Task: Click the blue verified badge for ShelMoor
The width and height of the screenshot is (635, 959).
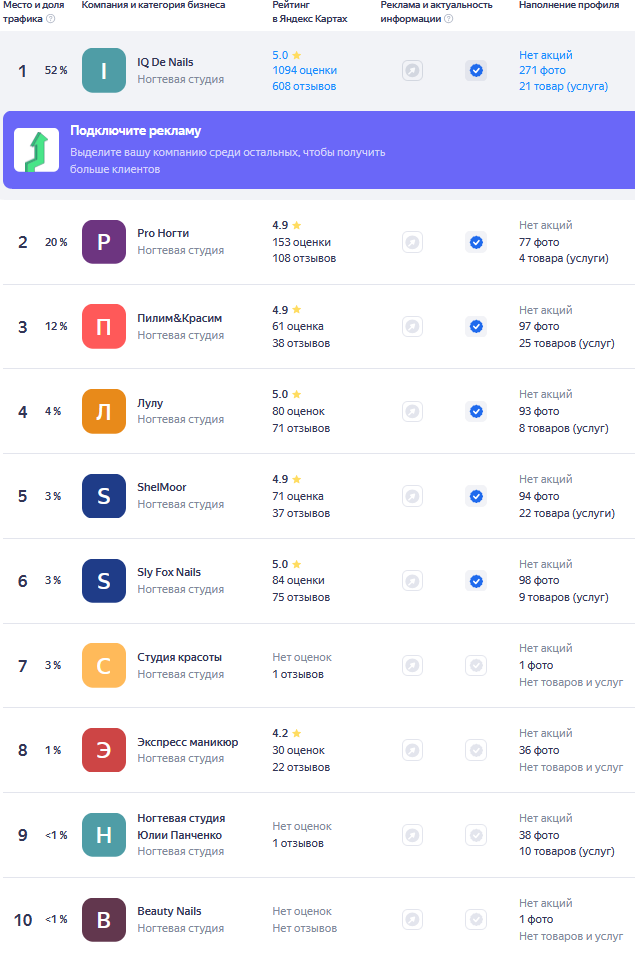Action: point(476,496)
